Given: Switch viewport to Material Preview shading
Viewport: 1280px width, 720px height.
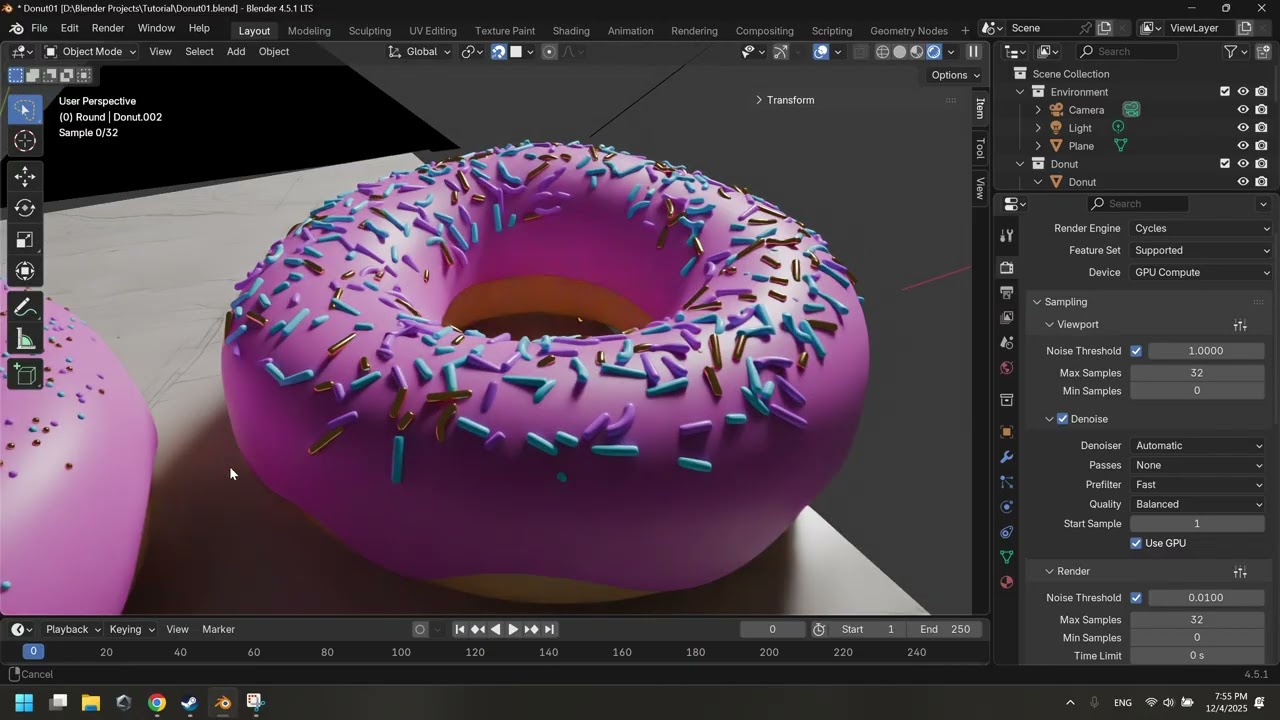Looking at the screenshot, I should (917, 52).
